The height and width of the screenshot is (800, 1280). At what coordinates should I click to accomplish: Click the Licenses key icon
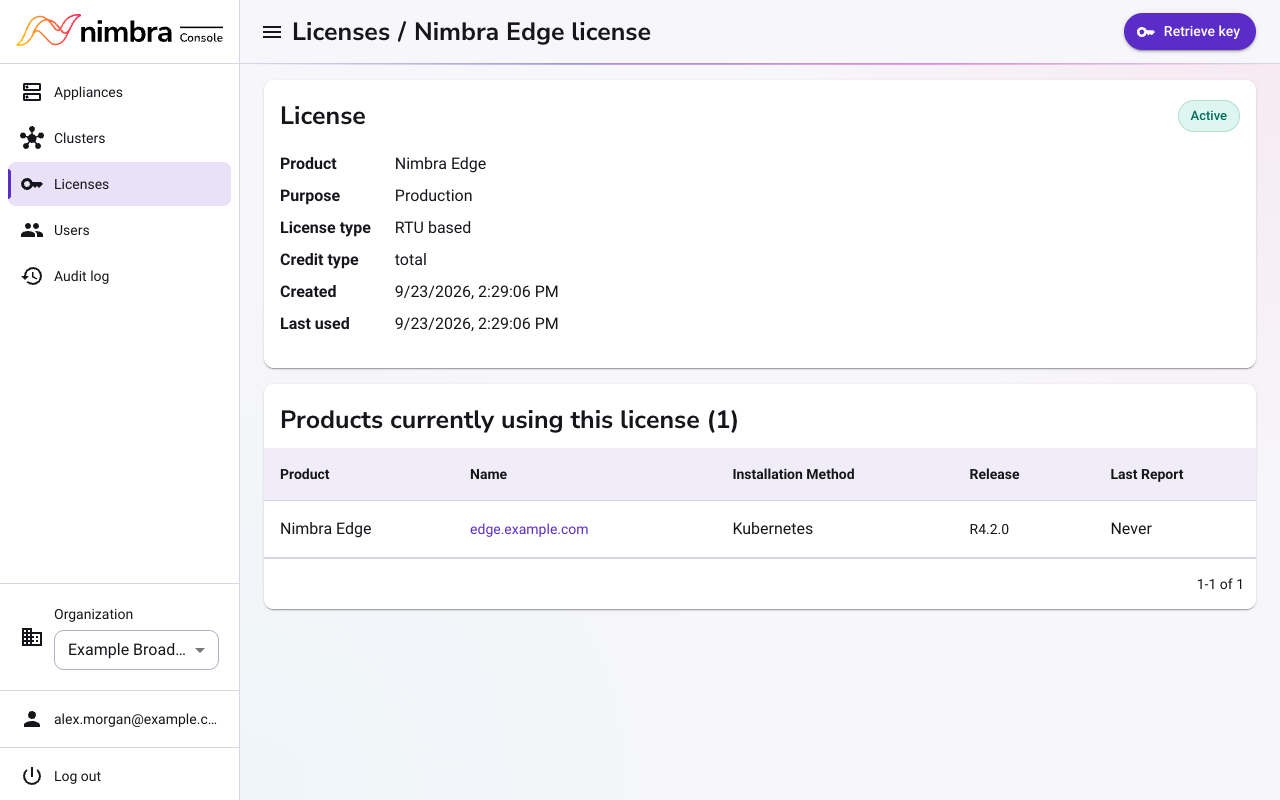click(32, 184)
